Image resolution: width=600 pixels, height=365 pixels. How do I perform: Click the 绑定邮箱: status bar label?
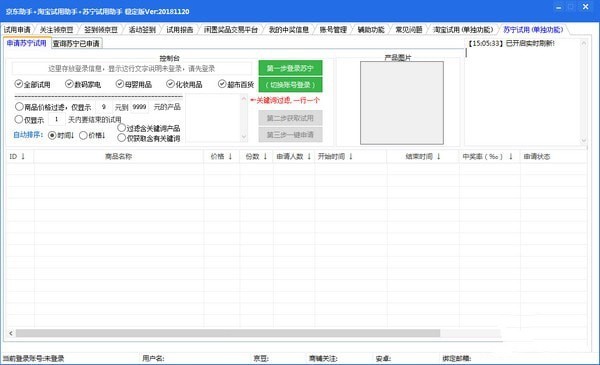457,358
